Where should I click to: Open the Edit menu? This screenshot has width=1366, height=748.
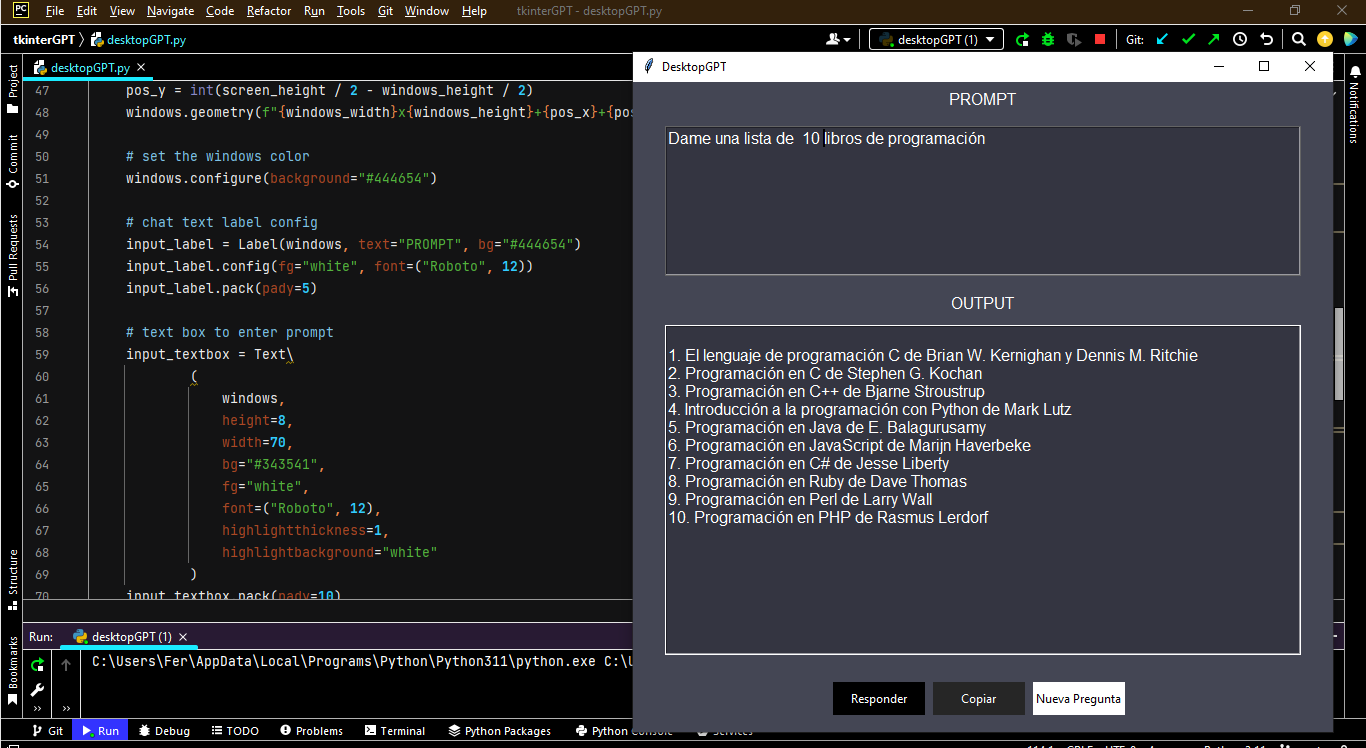pyautogui.click(x=87, y=11)
